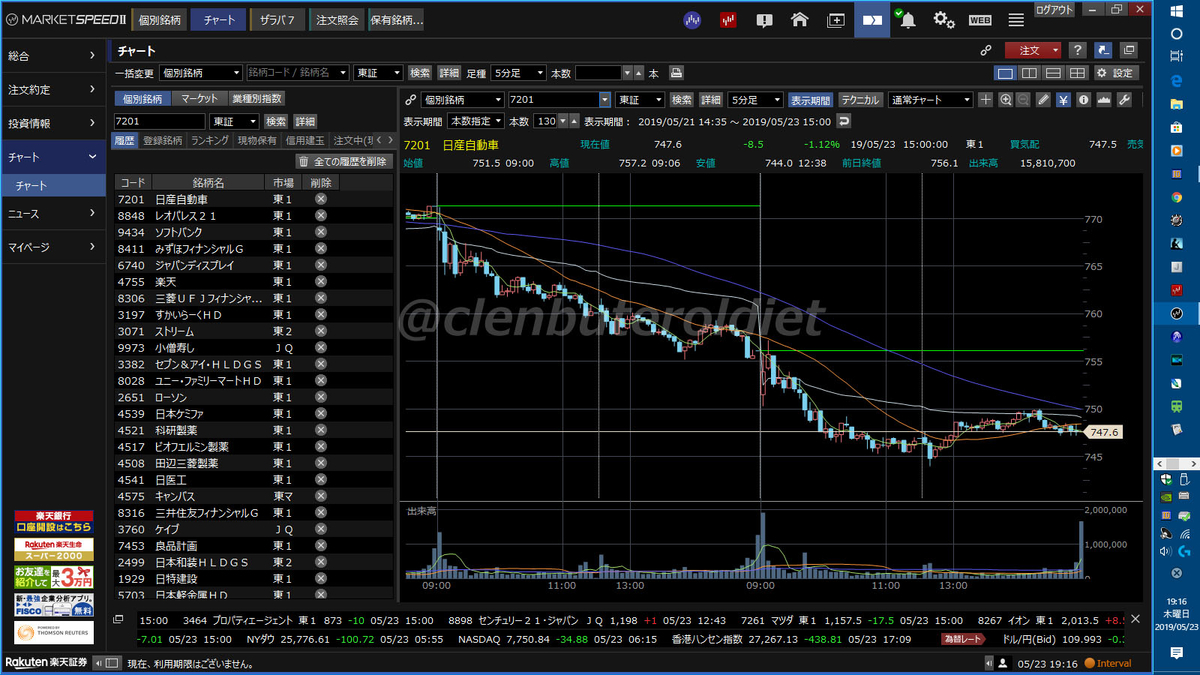Screen dimensions: 1200x675
Task: Delete 日産自動車 row from history
Action: pos(321,199)
